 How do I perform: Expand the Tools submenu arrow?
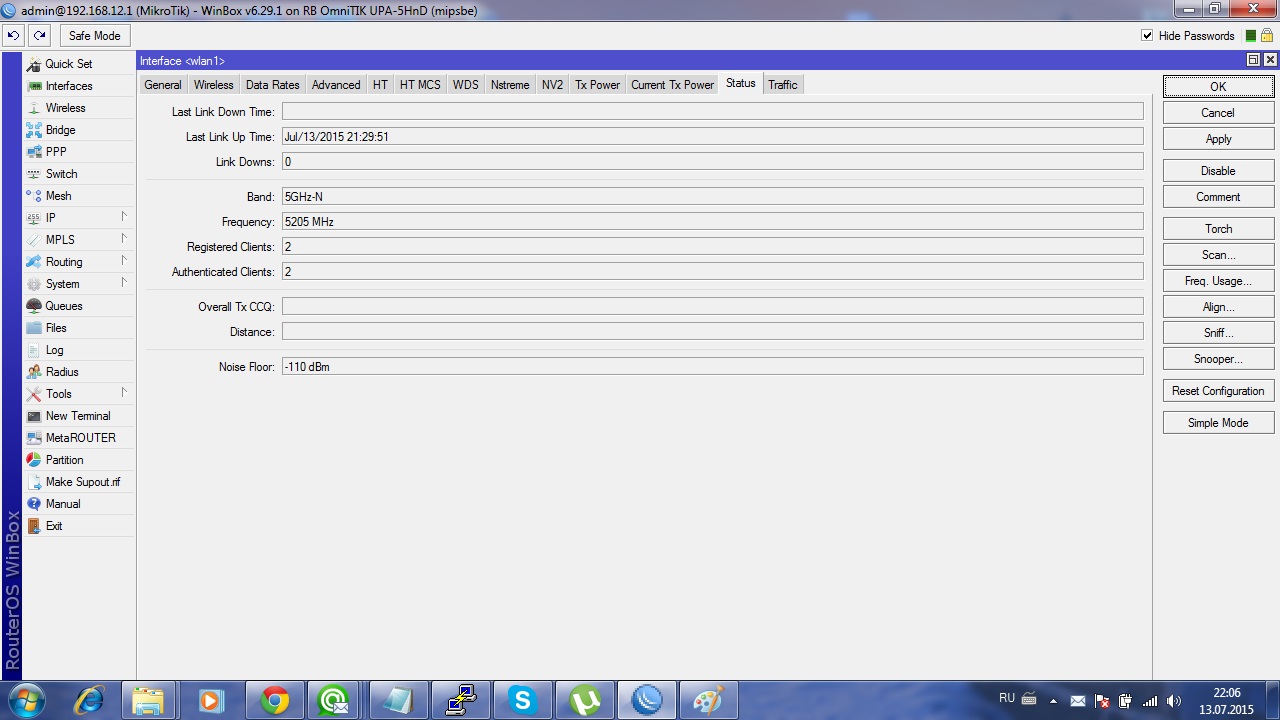pyautogui.click(x=124, y=393)
